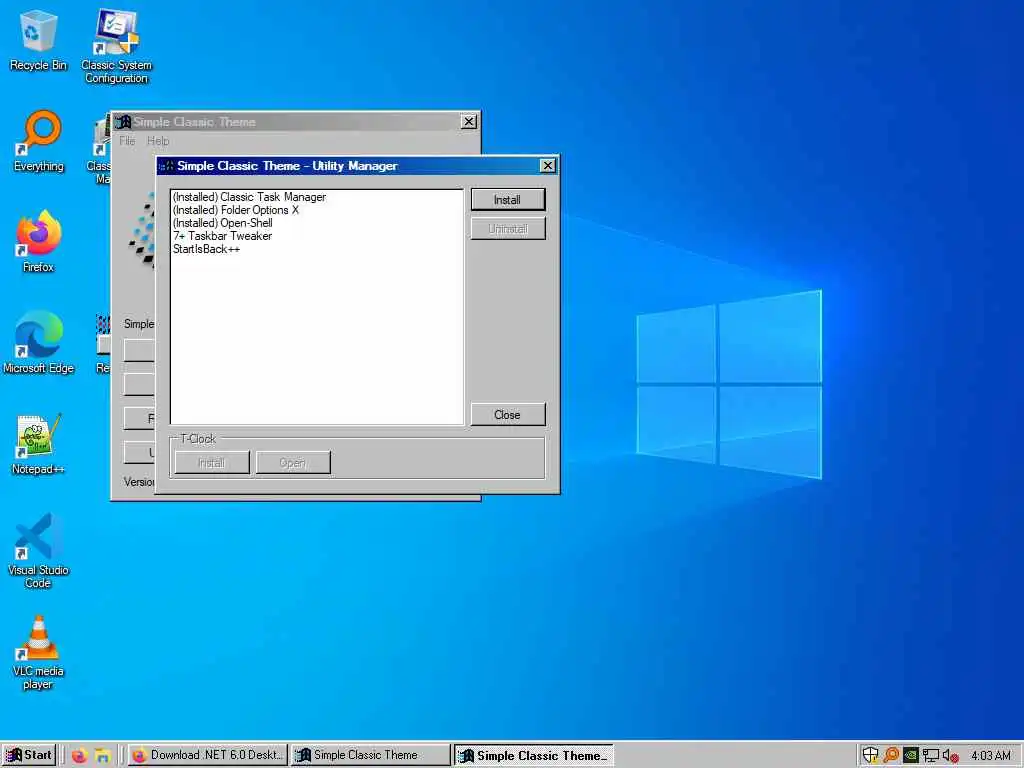The width and height of the screenshot is (1024, 768).
Task: Select the active Simple Classic Theme... taskbar button
Action: 534,756
